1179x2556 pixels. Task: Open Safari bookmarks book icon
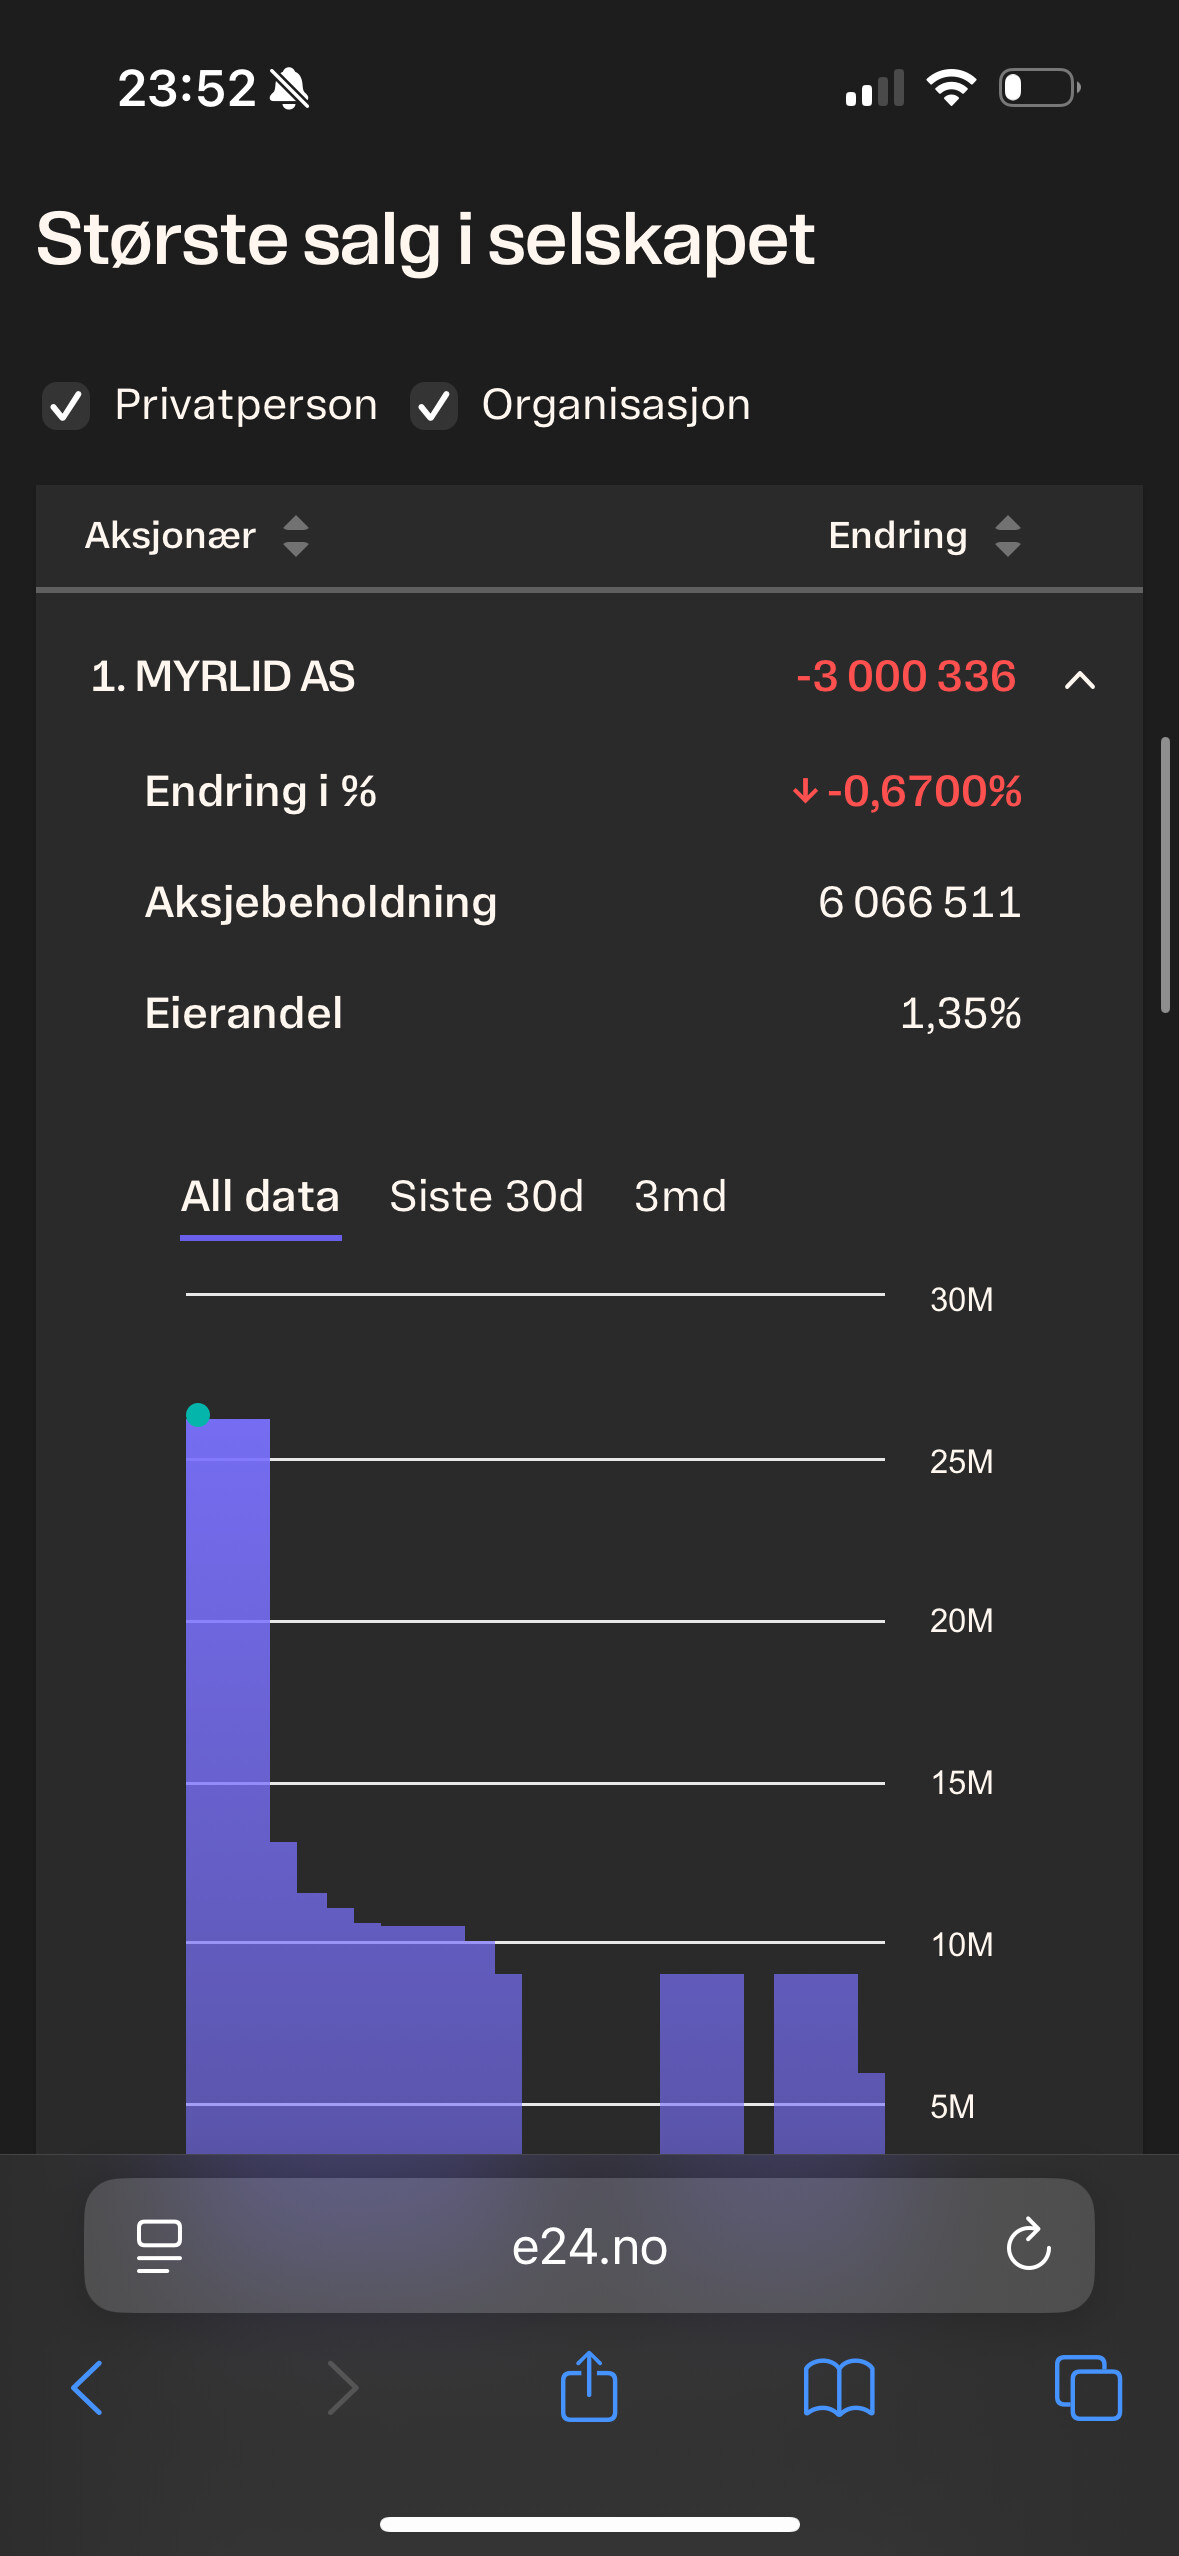pyautogui.click(x=839, y=2388)
